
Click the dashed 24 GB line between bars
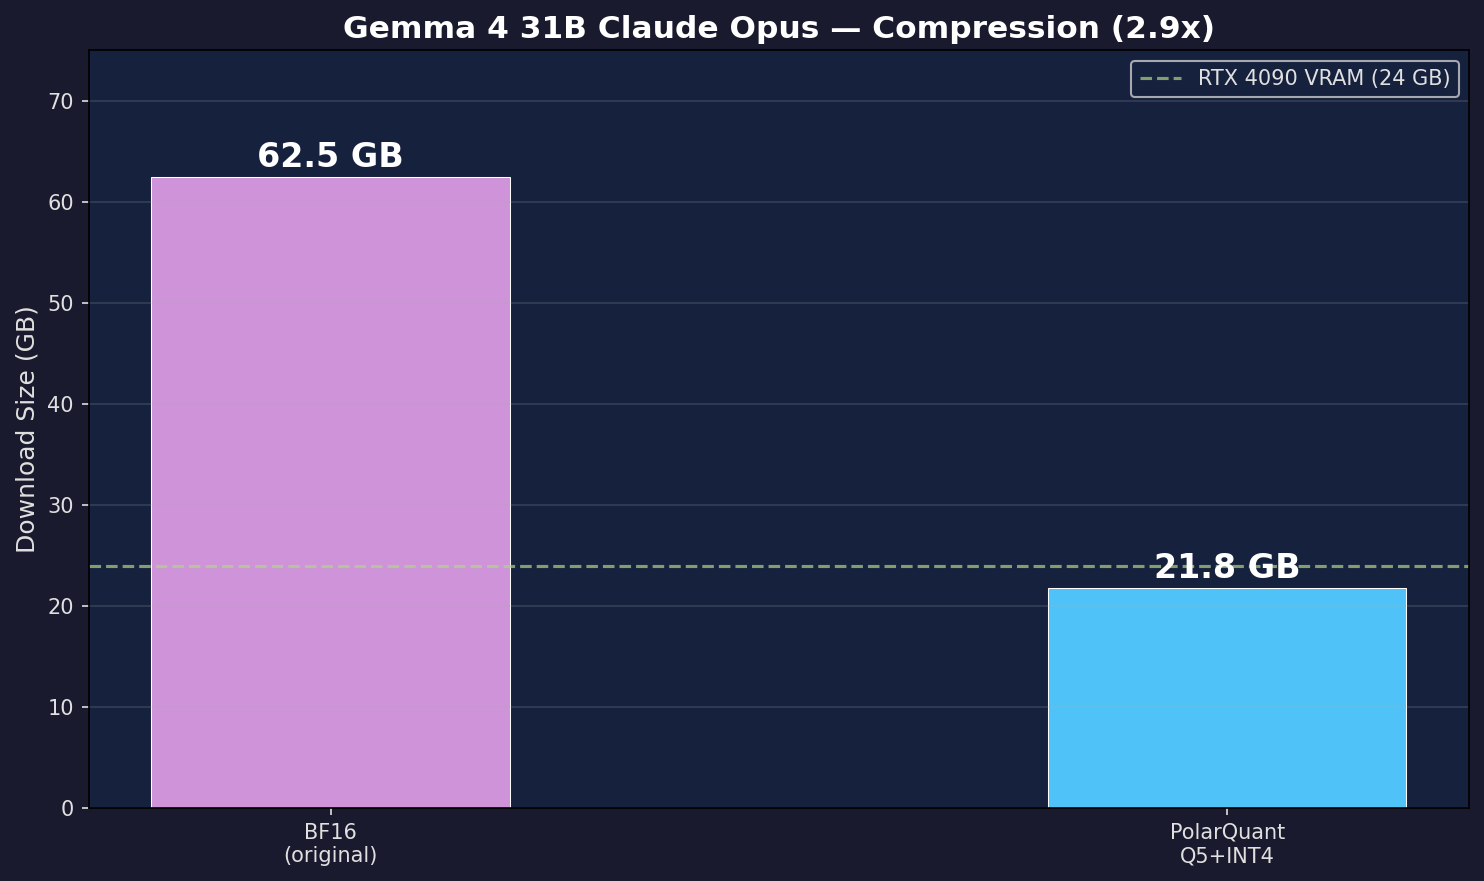(778, 566)
